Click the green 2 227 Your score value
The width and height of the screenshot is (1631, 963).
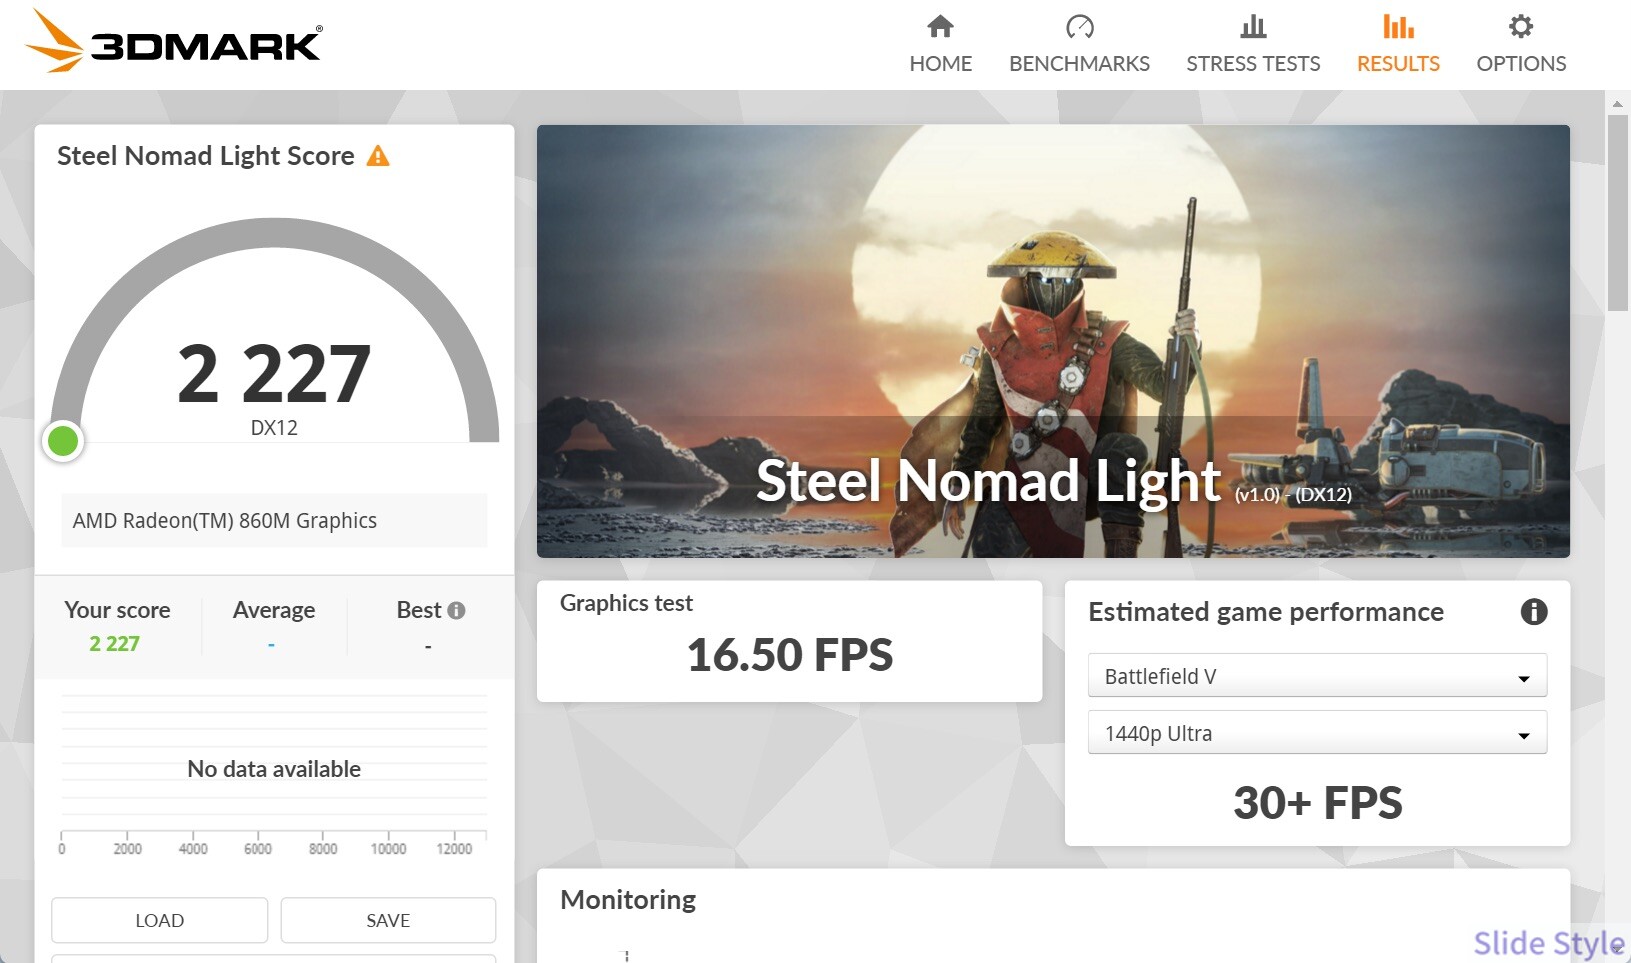[x=114, y=644]
